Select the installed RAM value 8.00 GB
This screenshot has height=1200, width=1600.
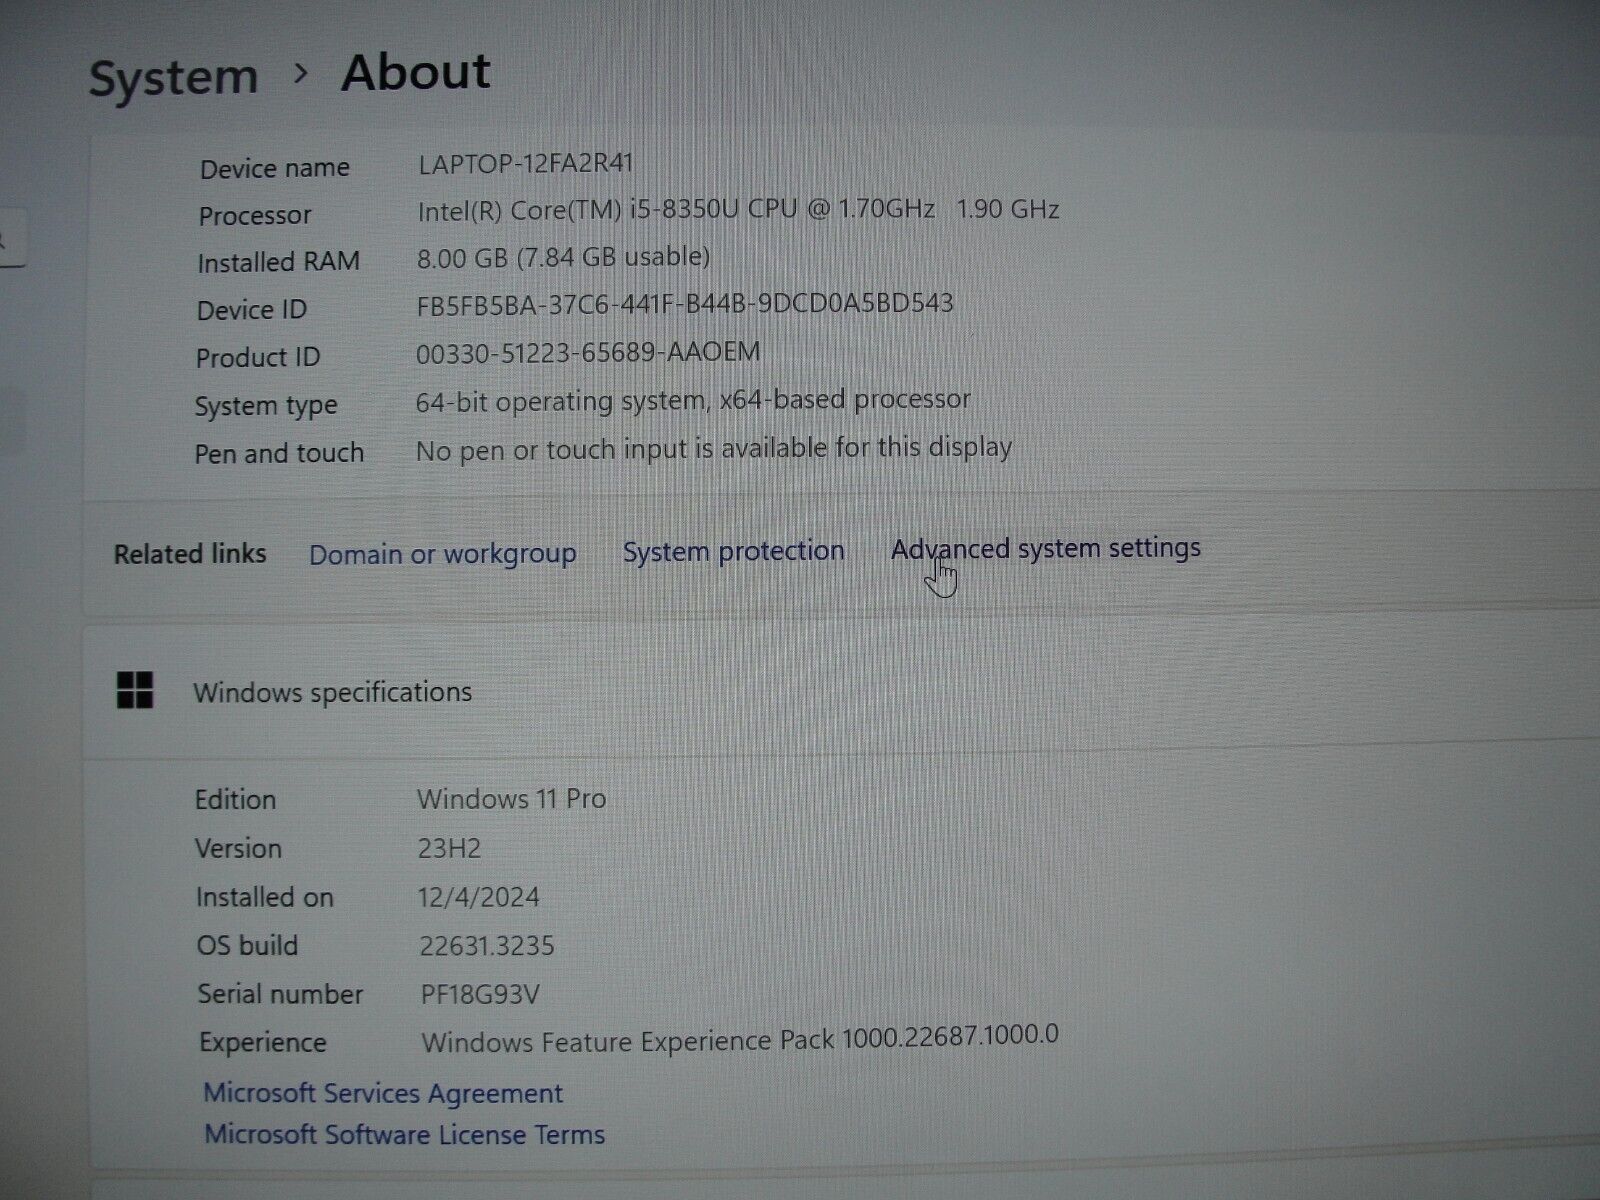[563, 258]
